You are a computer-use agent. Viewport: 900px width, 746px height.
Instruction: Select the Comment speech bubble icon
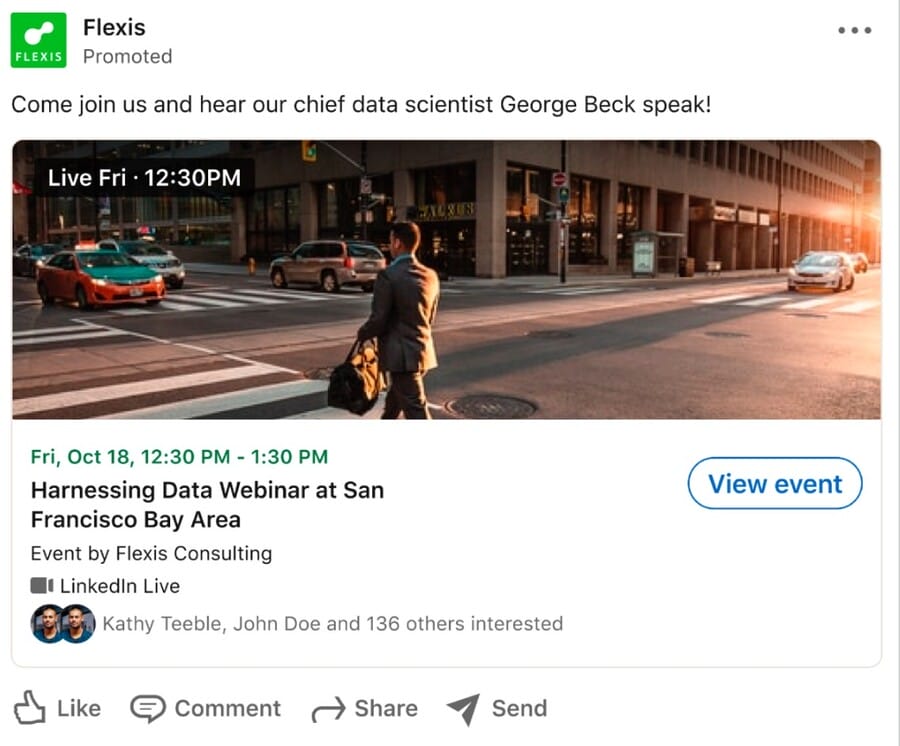(146, 708)
